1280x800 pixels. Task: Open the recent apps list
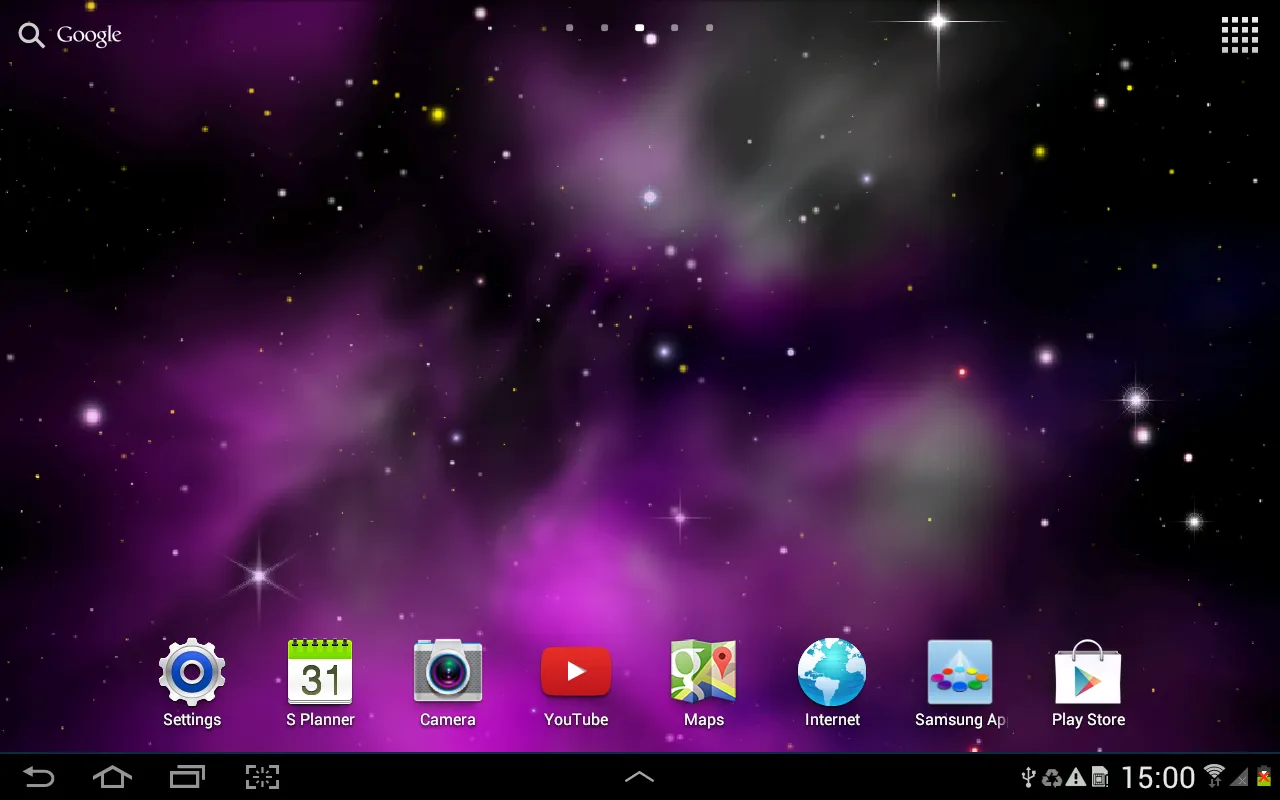tap(187, 777)
